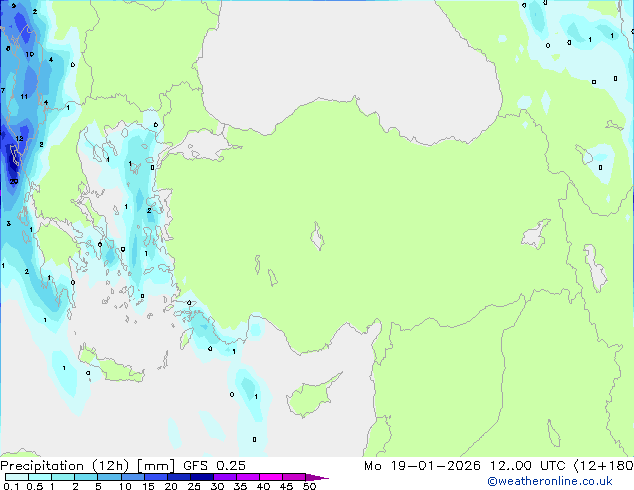Click the purple arrow tip ending the legend

point(317,477)
